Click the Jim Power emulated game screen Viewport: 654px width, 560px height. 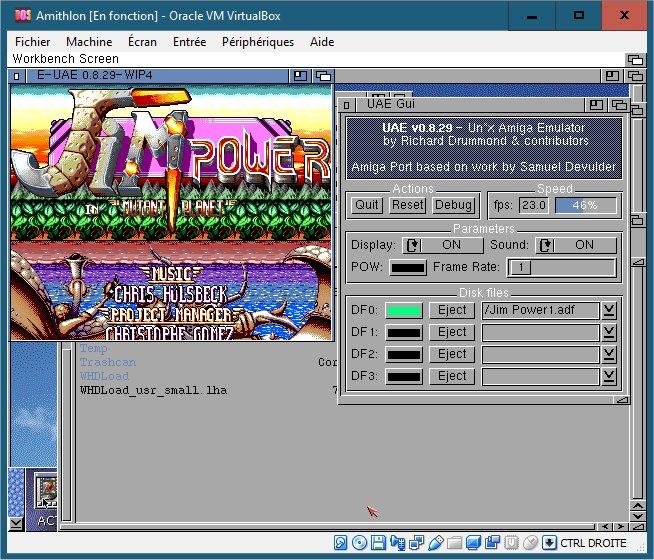click(171, 213)
